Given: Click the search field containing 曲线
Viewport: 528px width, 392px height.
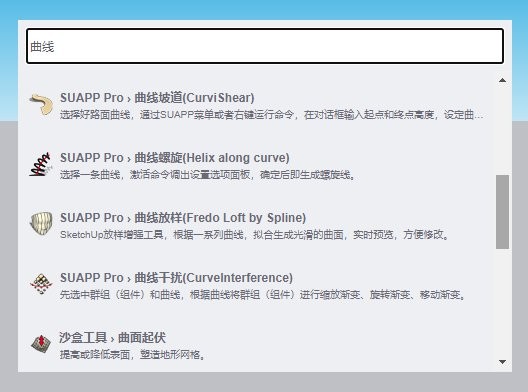Looking at the screenshot, I should pos(265,46).
